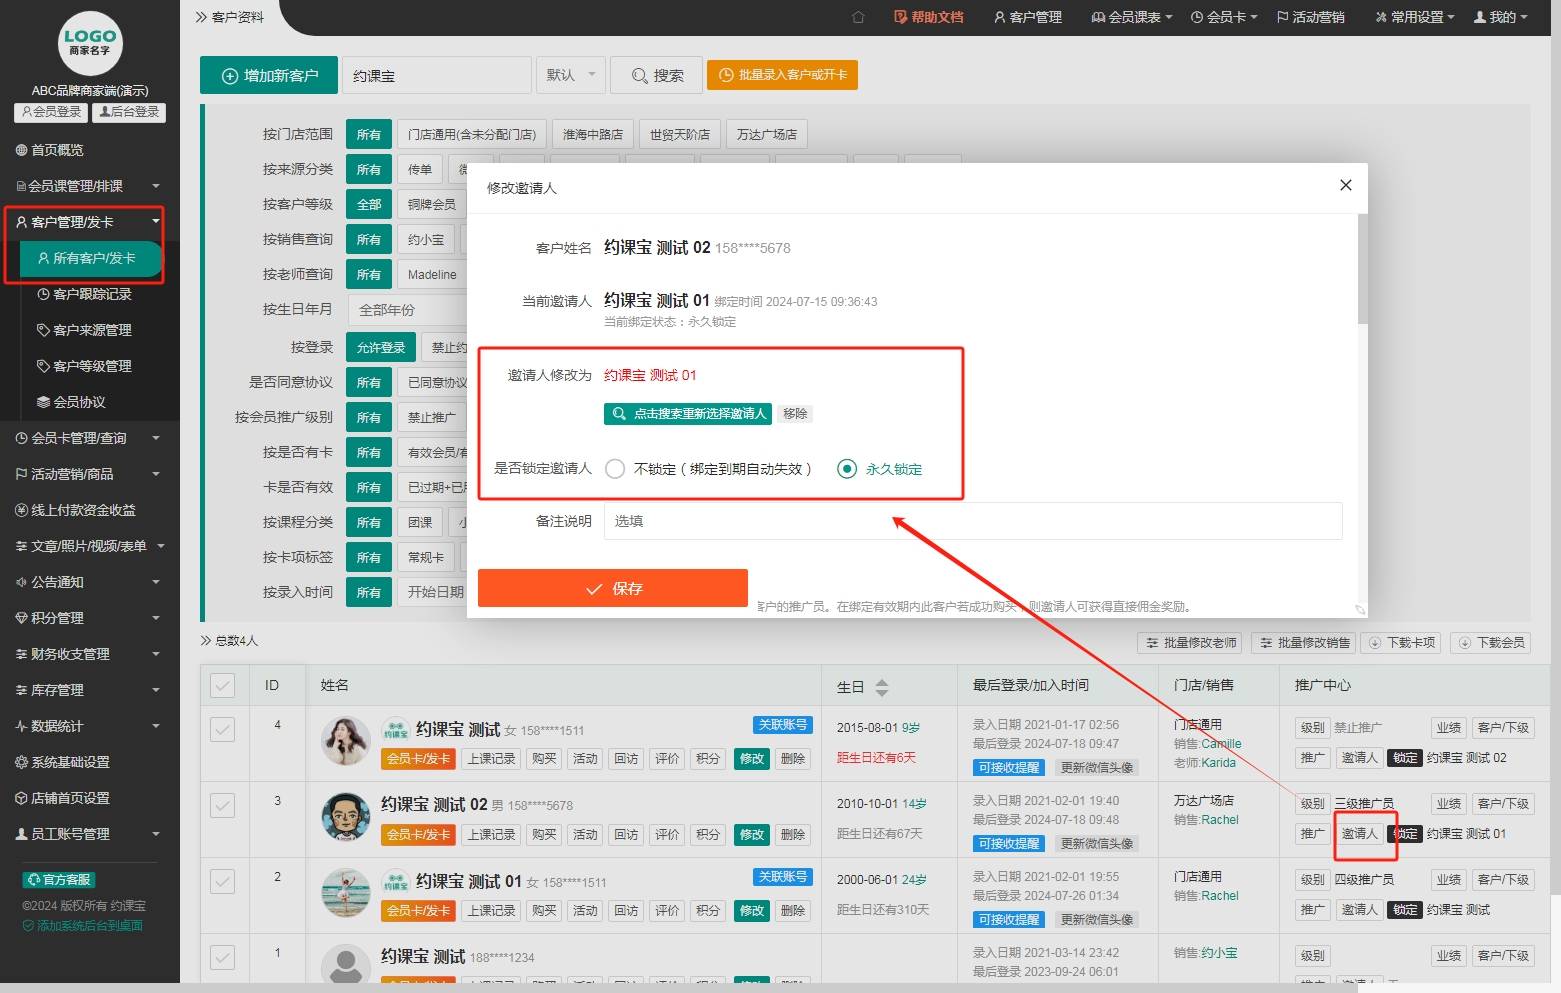1561x993 pixels.
Task: Click 修改 for customer ID 3
Action: click(751, 834)
